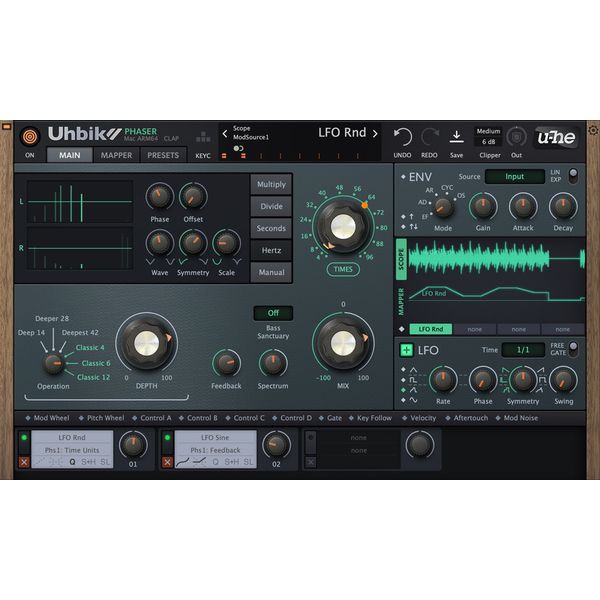Open the settings gear icon at top right
Screen dimensions: 600x600
592,130
